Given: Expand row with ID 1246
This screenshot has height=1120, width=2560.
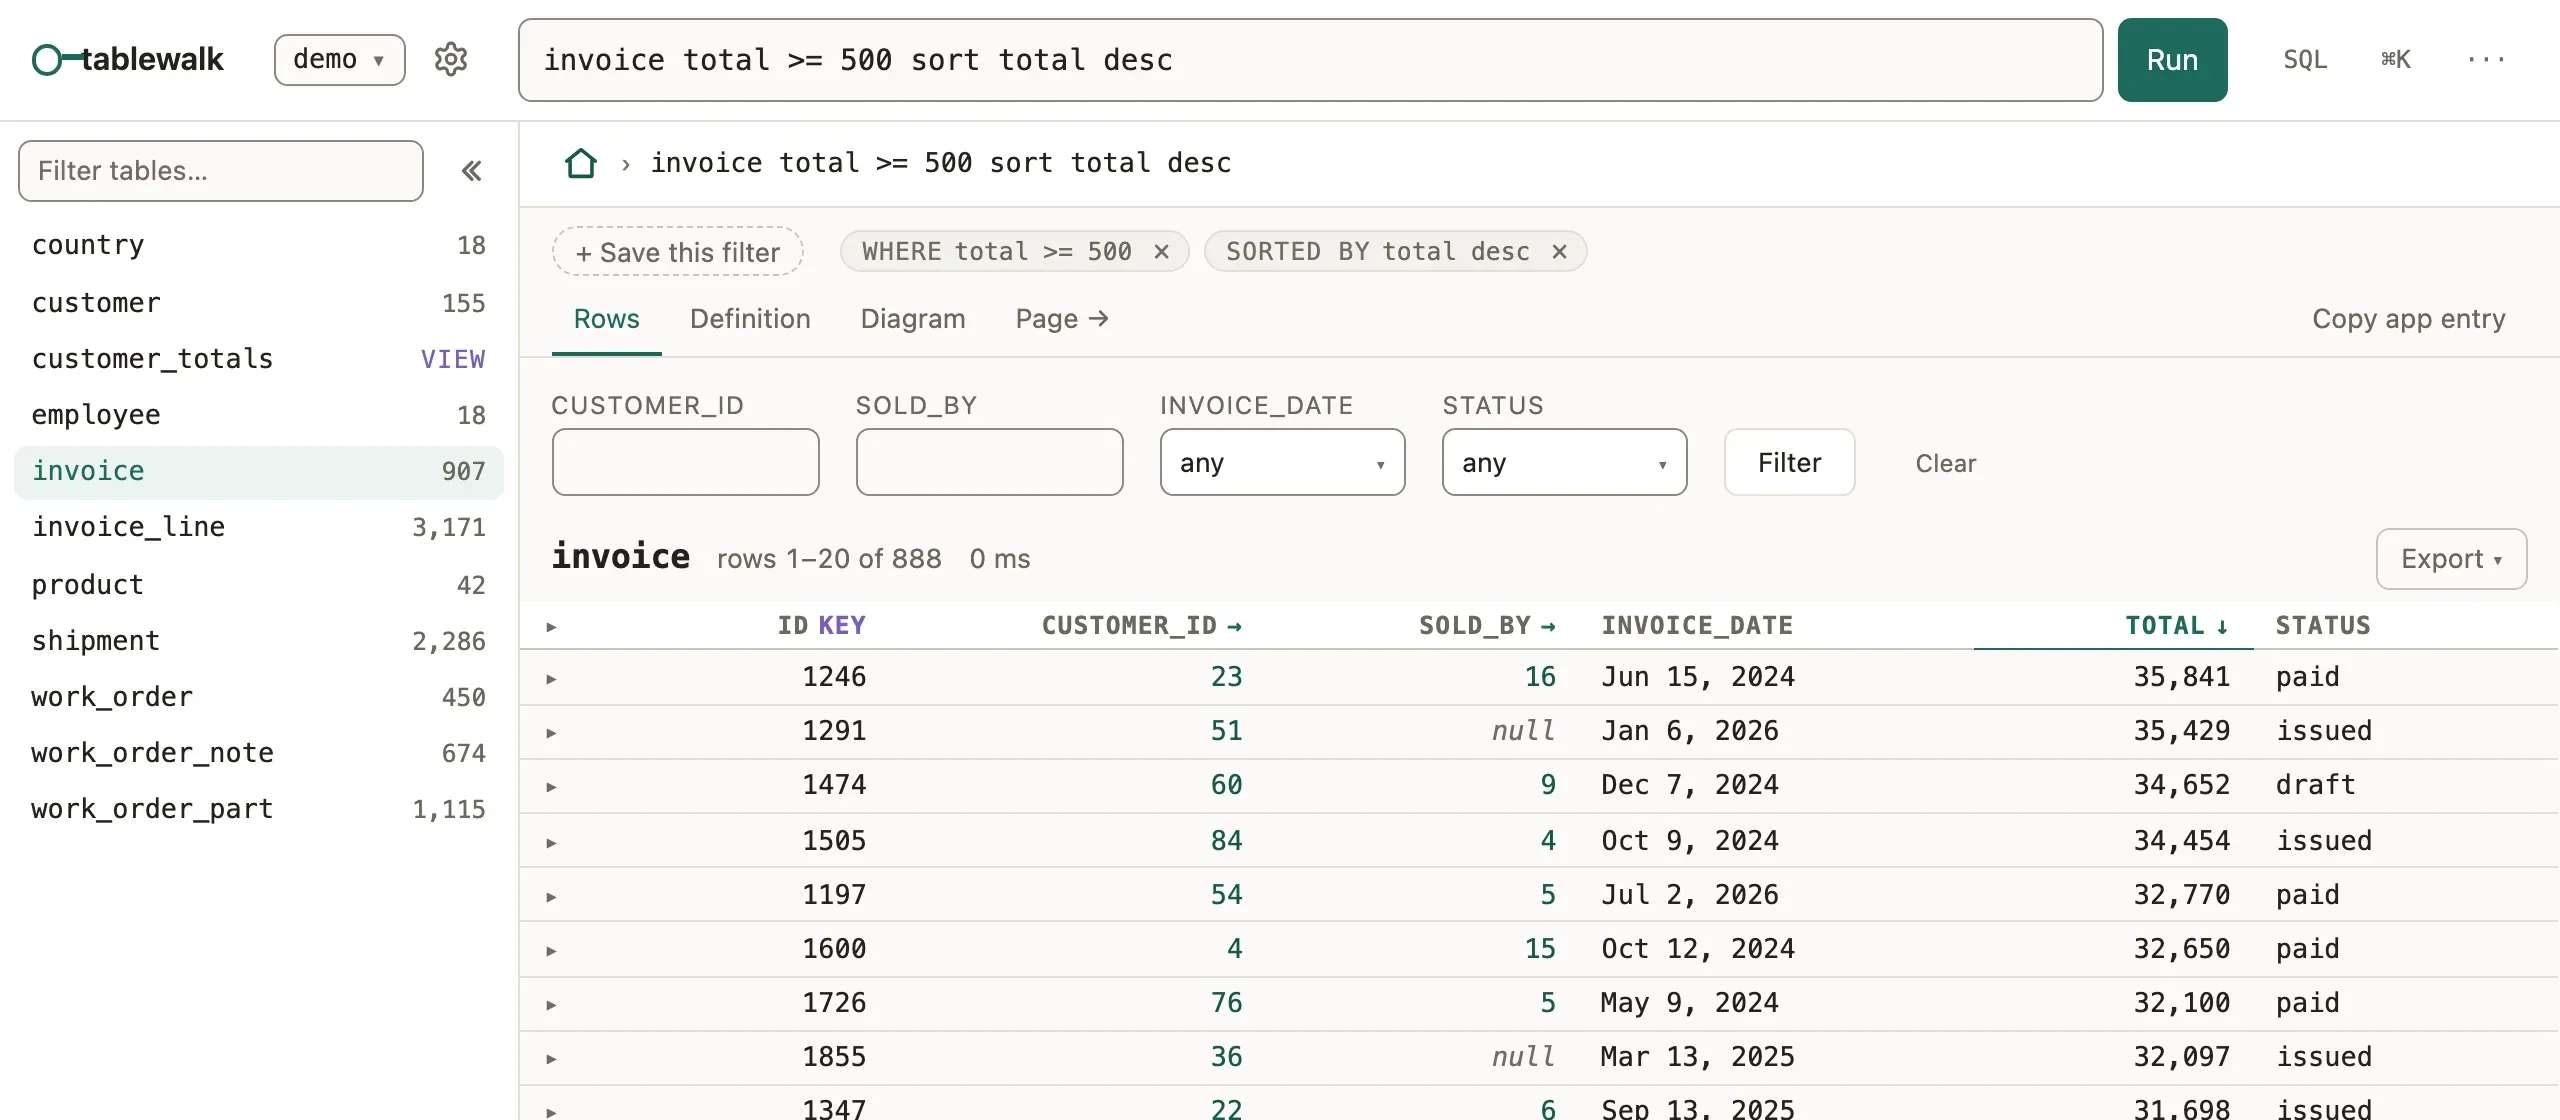Looking at the screenshot, I should (x=551, y=678).
